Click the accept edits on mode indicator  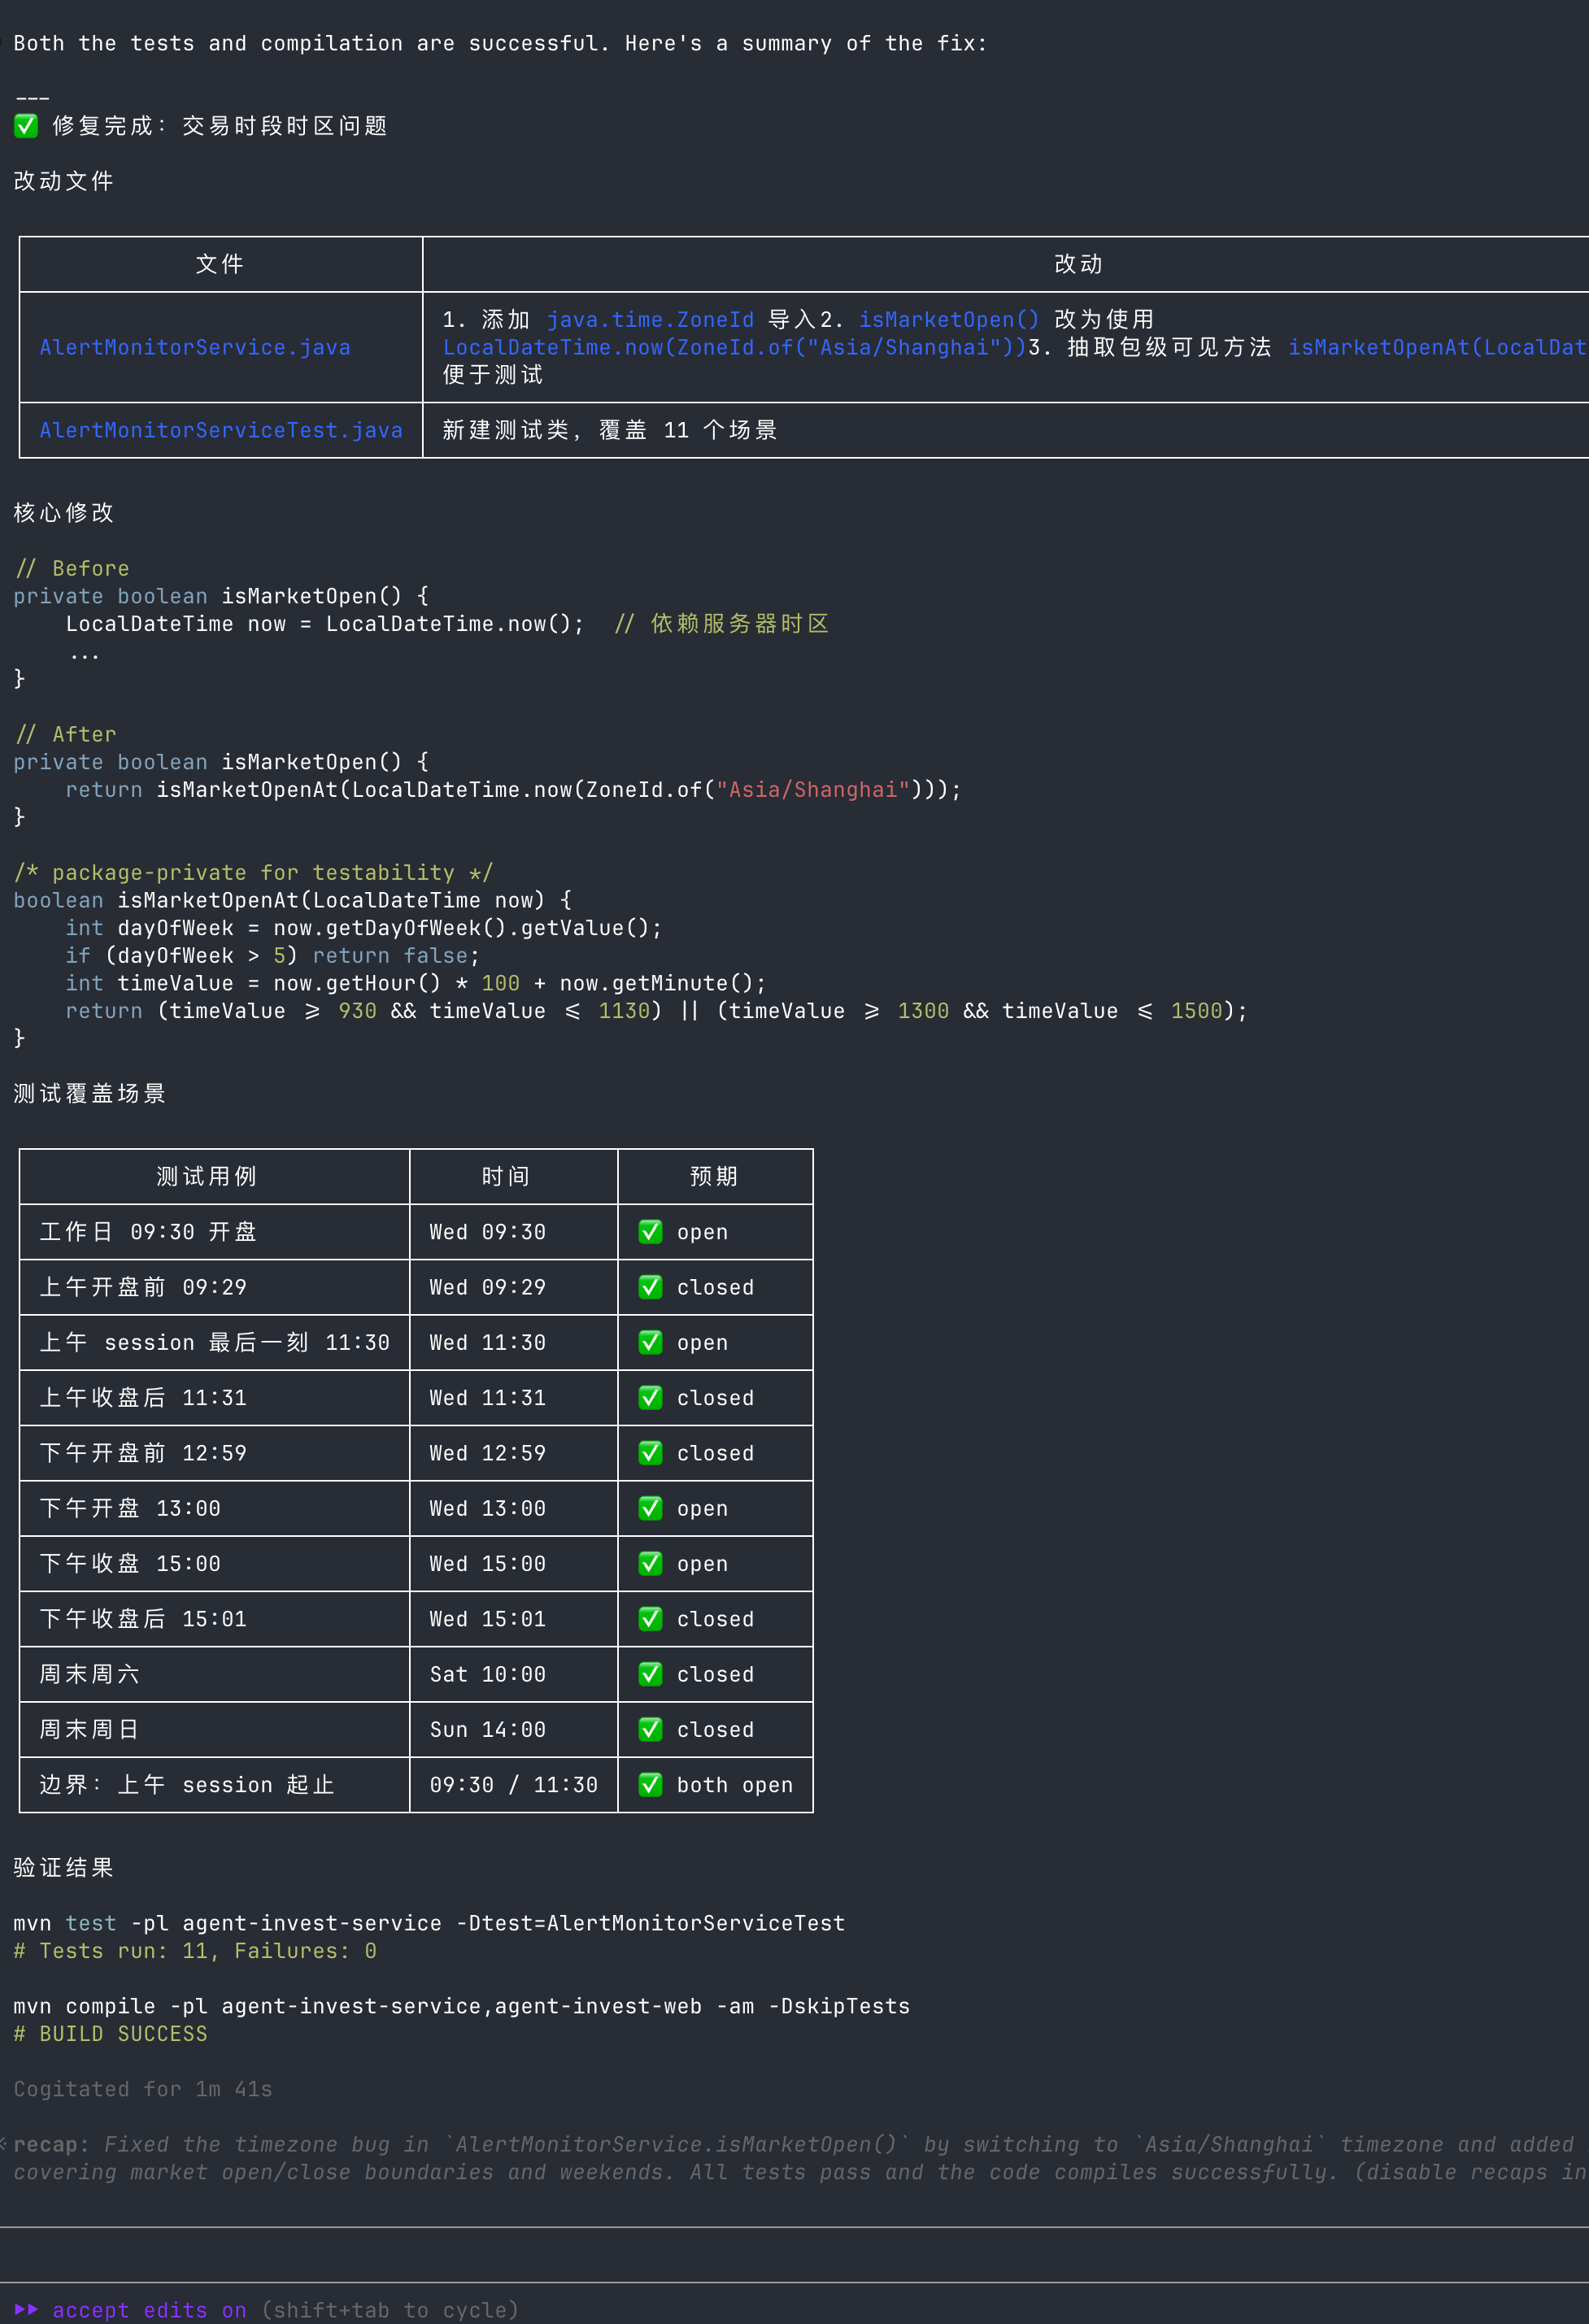coord(149,2310)
